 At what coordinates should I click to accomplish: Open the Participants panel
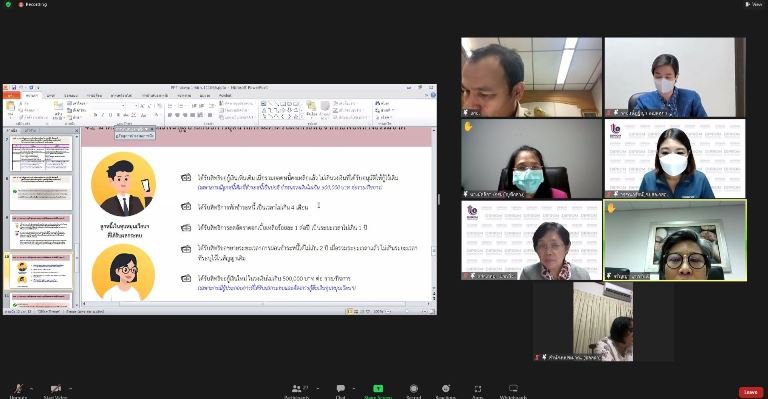[x=297, y=390]
